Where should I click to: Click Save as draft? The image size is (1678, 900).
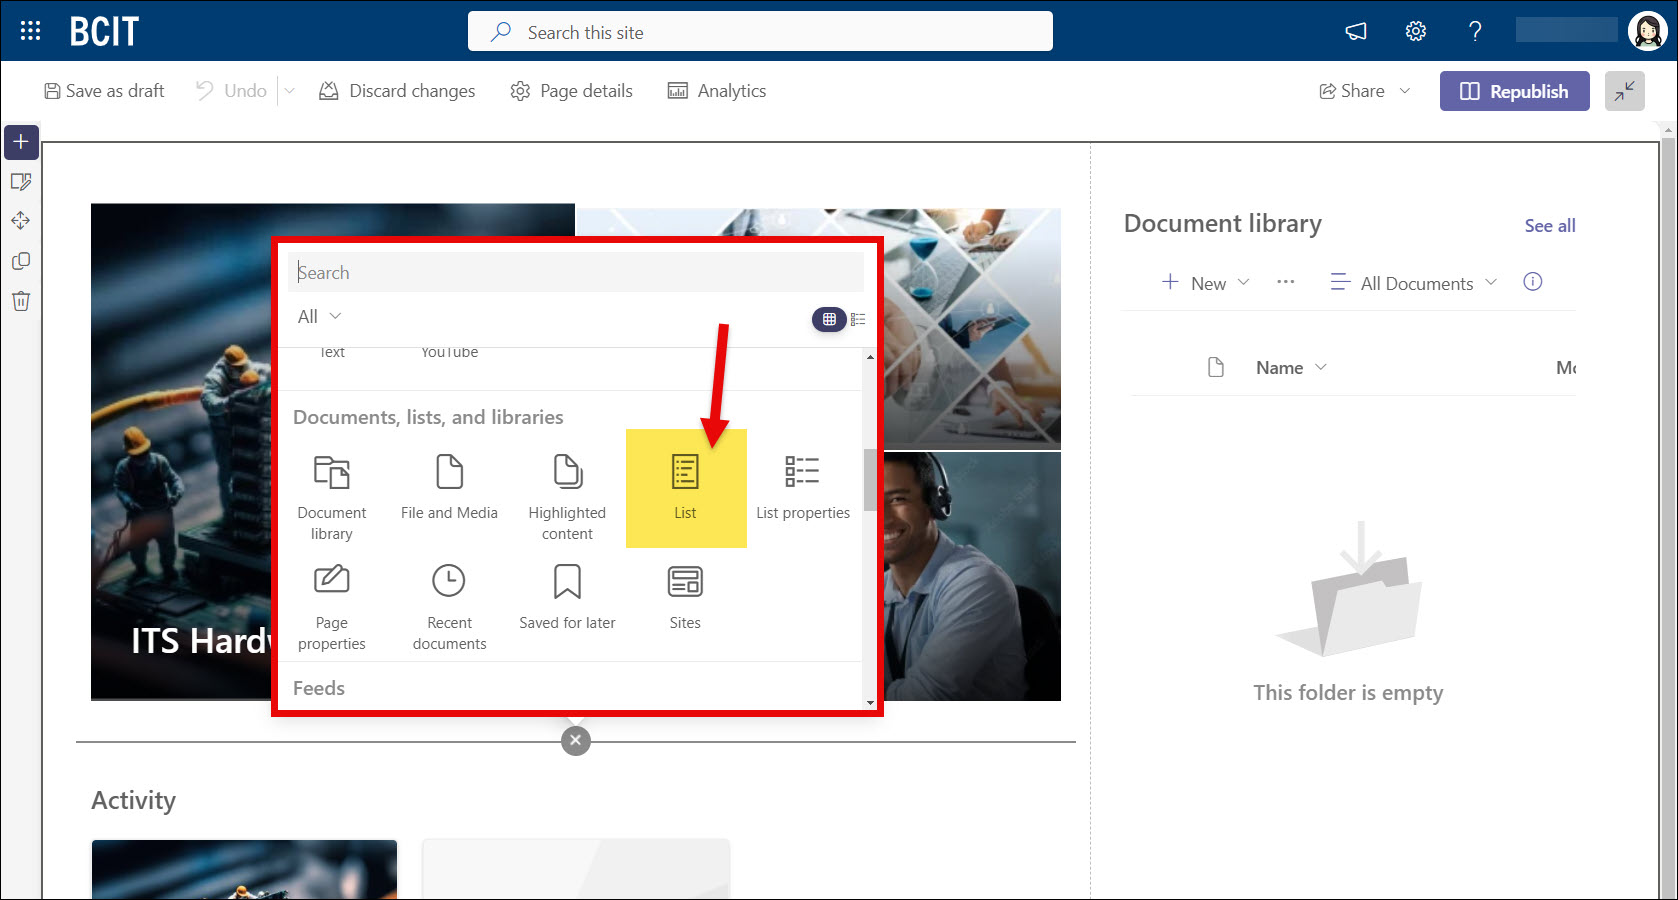pos(104,91)
